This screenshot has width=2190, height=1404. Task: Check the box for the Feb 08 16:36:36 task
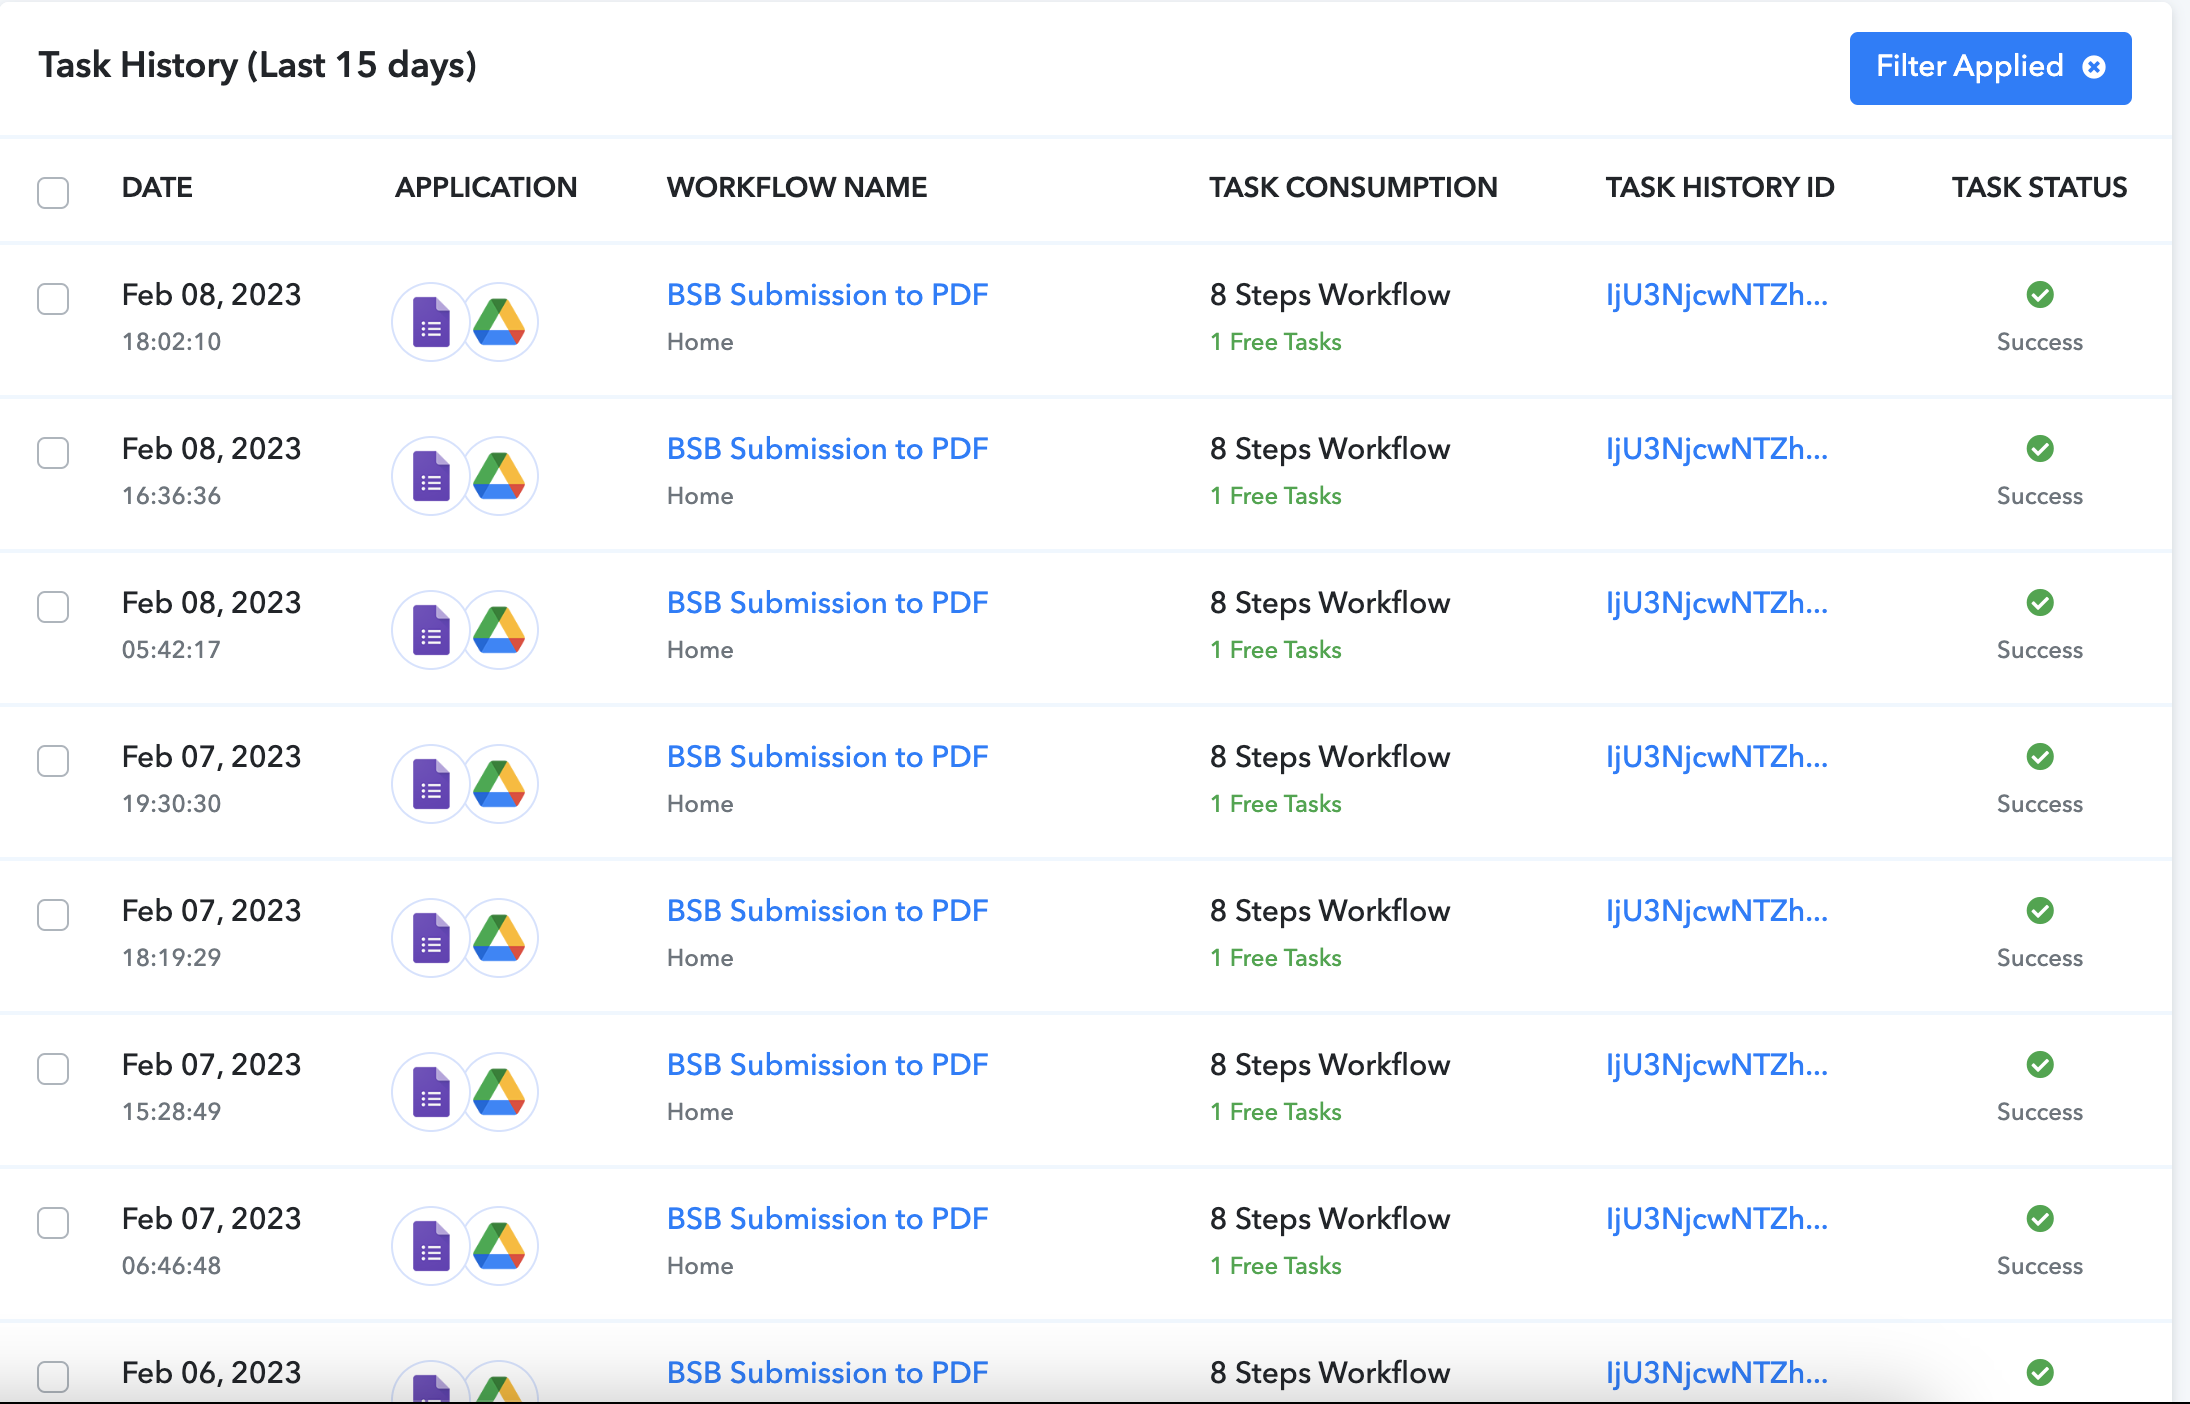[53, 453]
